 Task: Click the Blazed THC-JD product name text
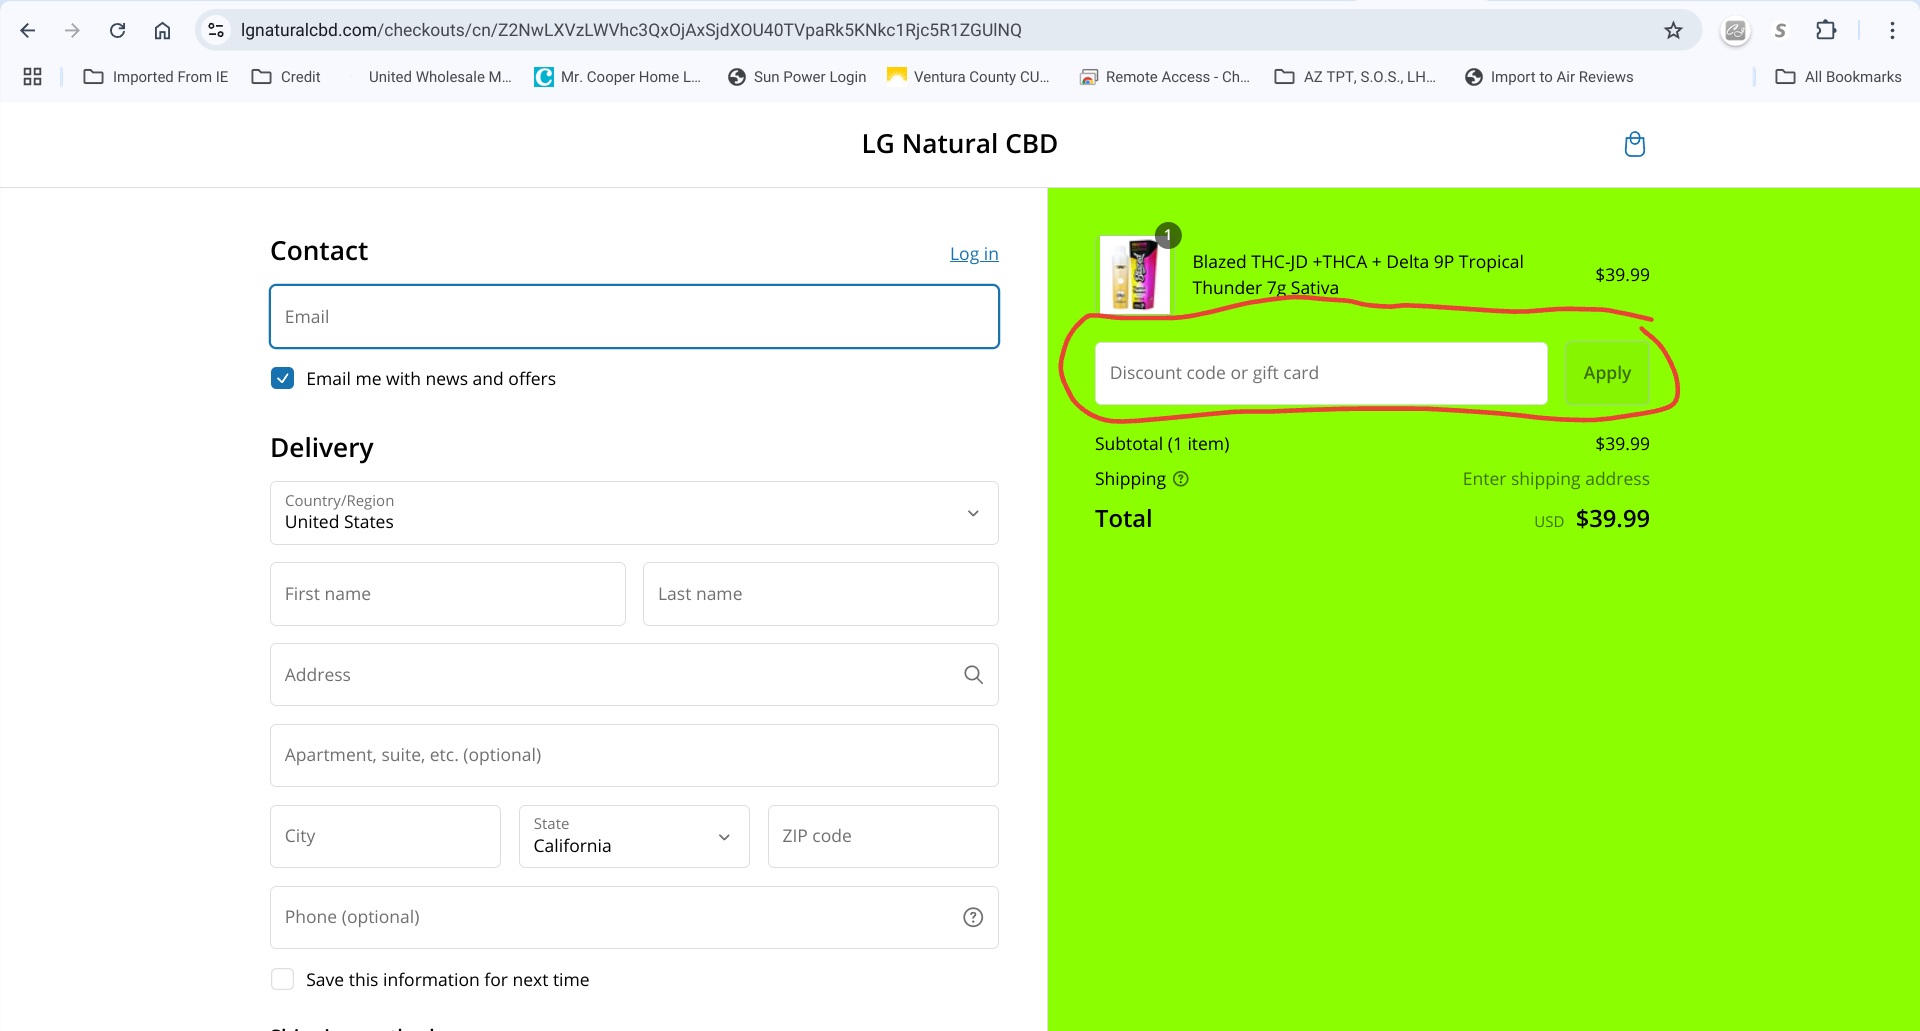[1358, 275]
